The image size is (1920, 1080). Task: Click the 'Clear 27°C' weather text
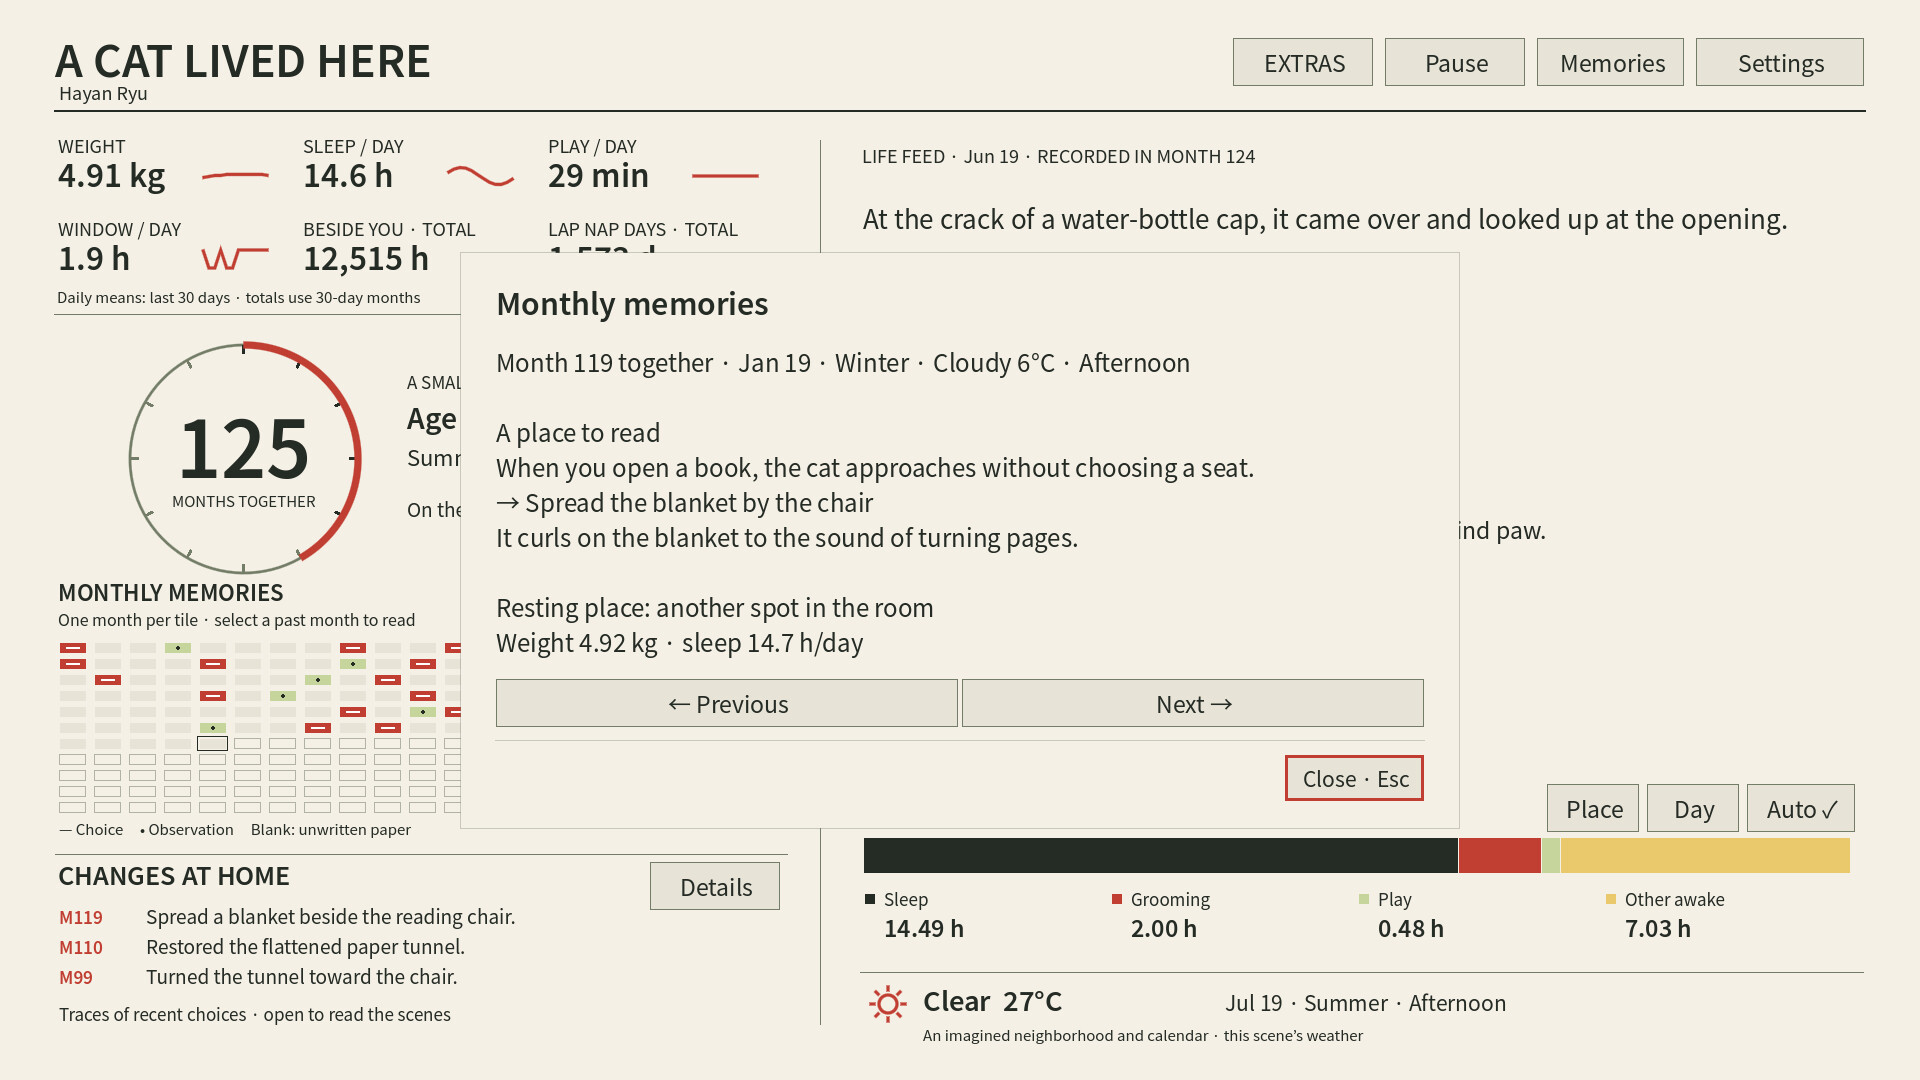click(992, 1001)
